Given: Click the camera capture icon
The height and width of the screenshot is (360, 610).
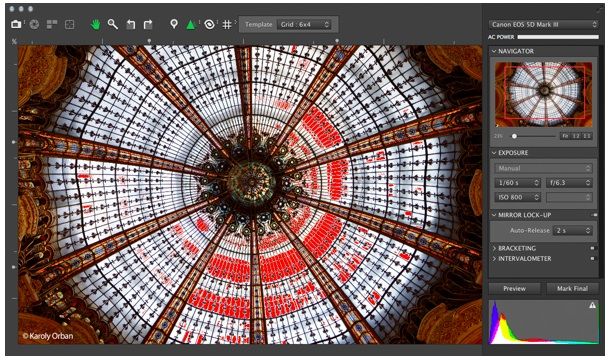Looking at the screenshot, I should (16, 25).
